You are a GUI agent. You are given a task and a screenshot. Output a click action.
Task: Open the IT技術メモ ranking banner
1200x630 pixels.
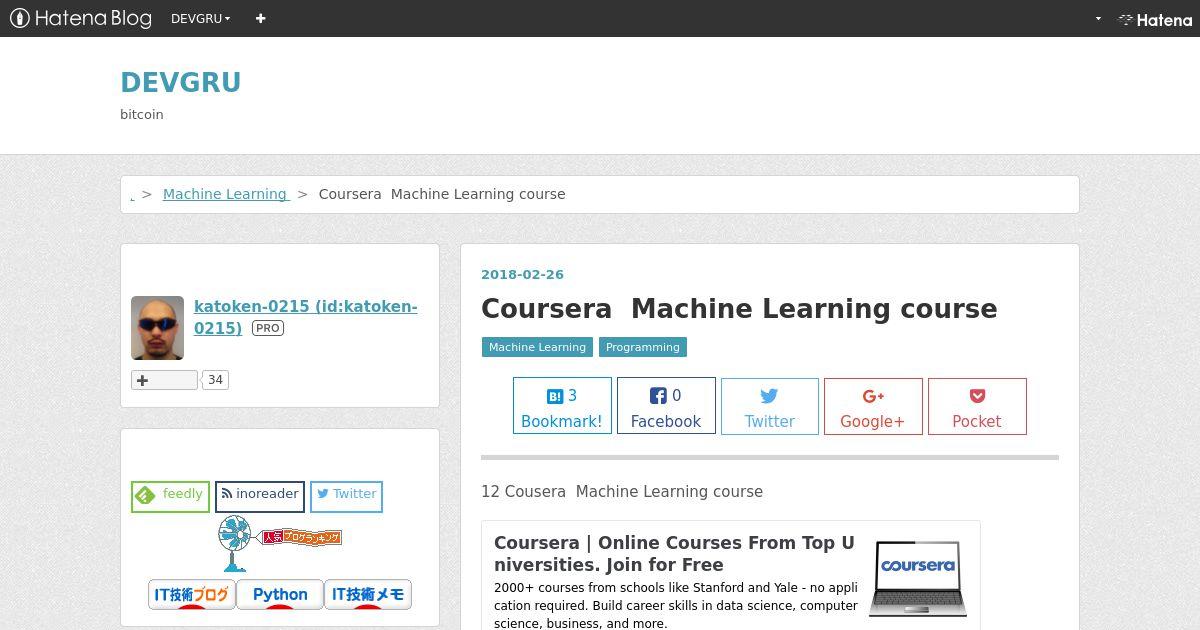coord(368,594)
